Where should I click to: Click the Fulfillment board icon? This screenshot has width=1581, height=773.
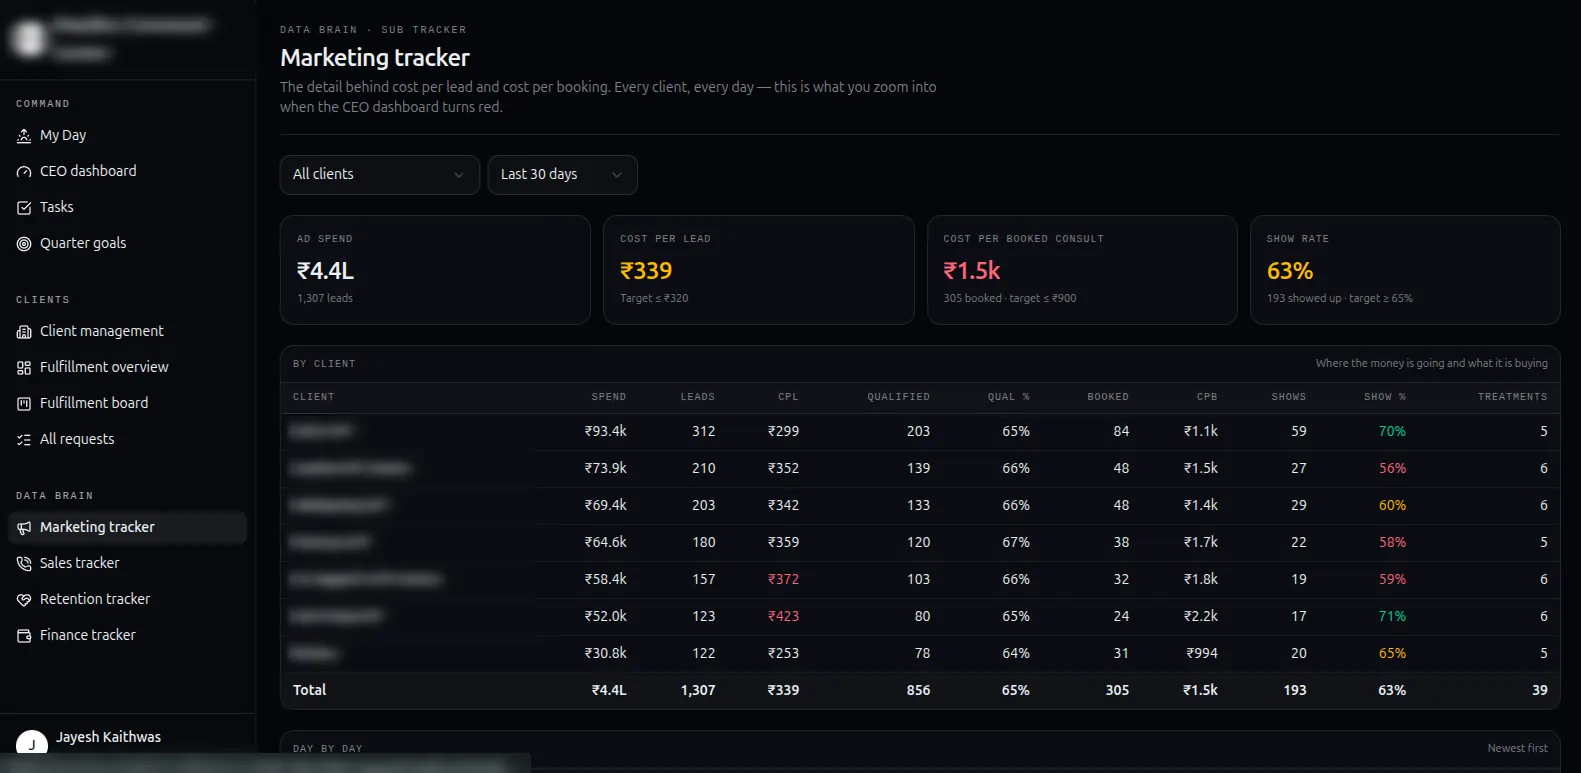24,404
